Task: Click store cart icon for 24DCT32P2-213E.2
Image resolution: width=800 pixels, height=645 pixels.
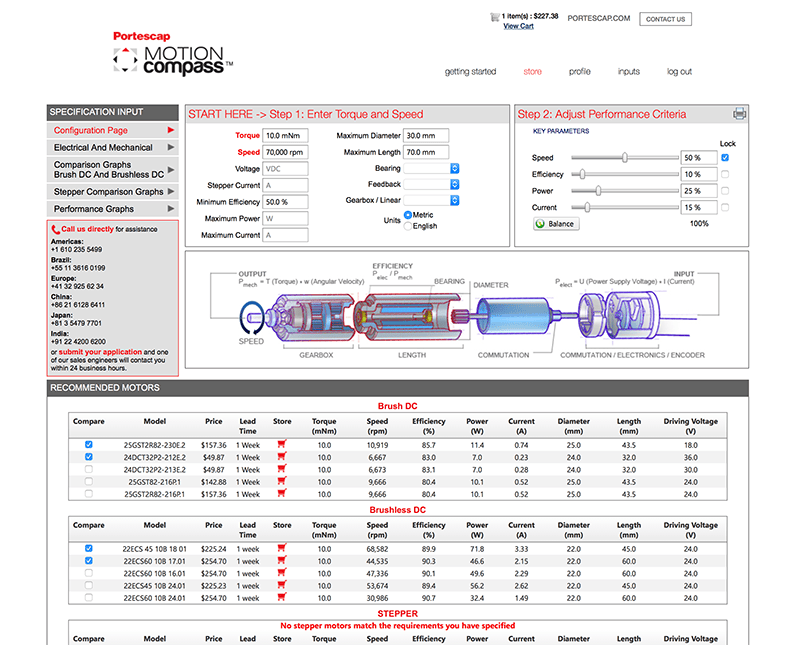Action: pyautogui.click(x=282, y=469)
